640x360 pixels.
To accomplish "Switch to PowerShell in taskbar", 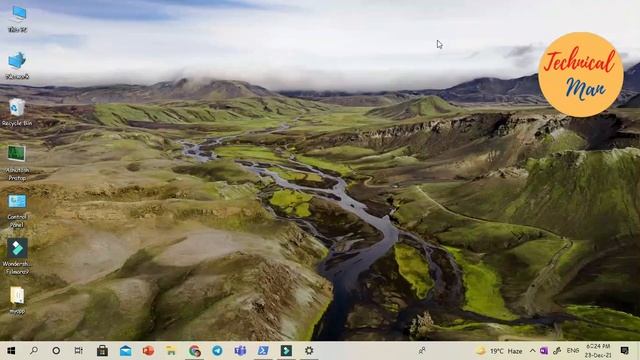I will (263, 351).
